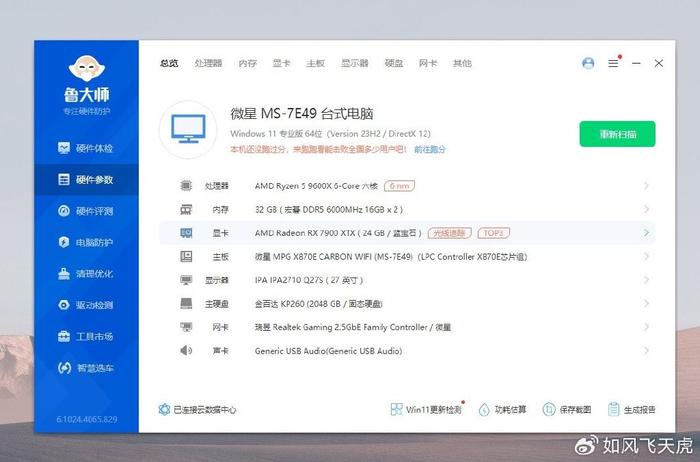Open 驱动检测 driver section

(85, 305)
